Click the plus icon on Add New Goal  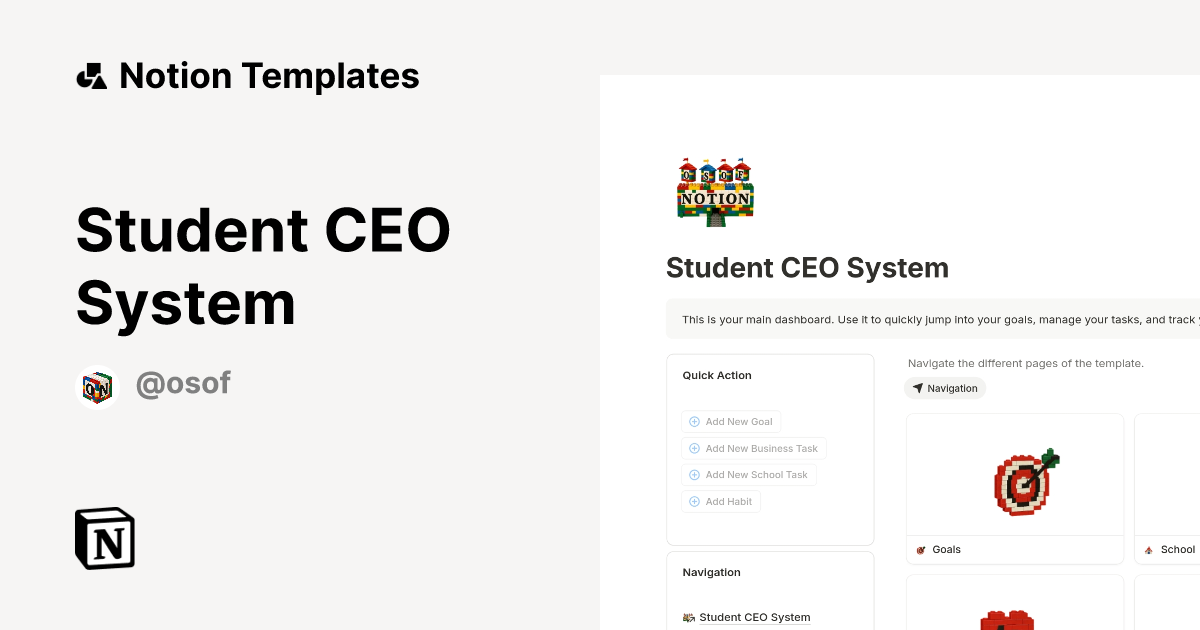pos(693,421)
